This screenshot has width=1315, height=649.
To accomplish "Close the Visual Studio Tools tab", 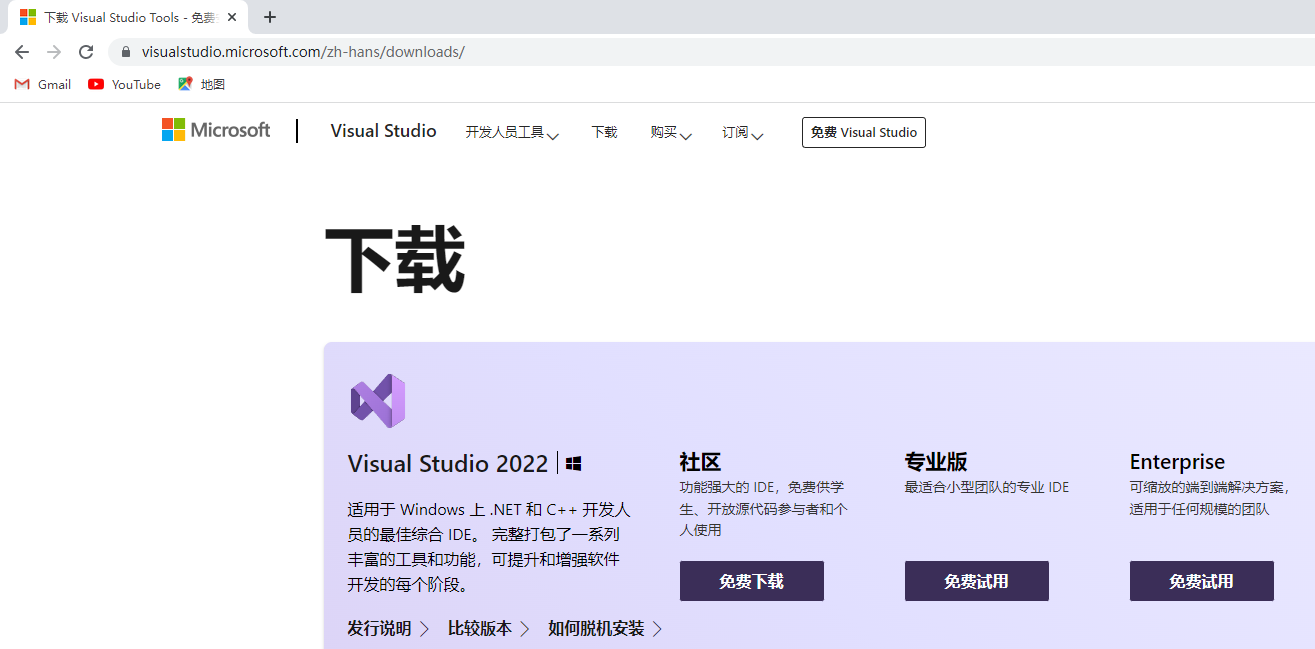I will click(x=232, y=17).
